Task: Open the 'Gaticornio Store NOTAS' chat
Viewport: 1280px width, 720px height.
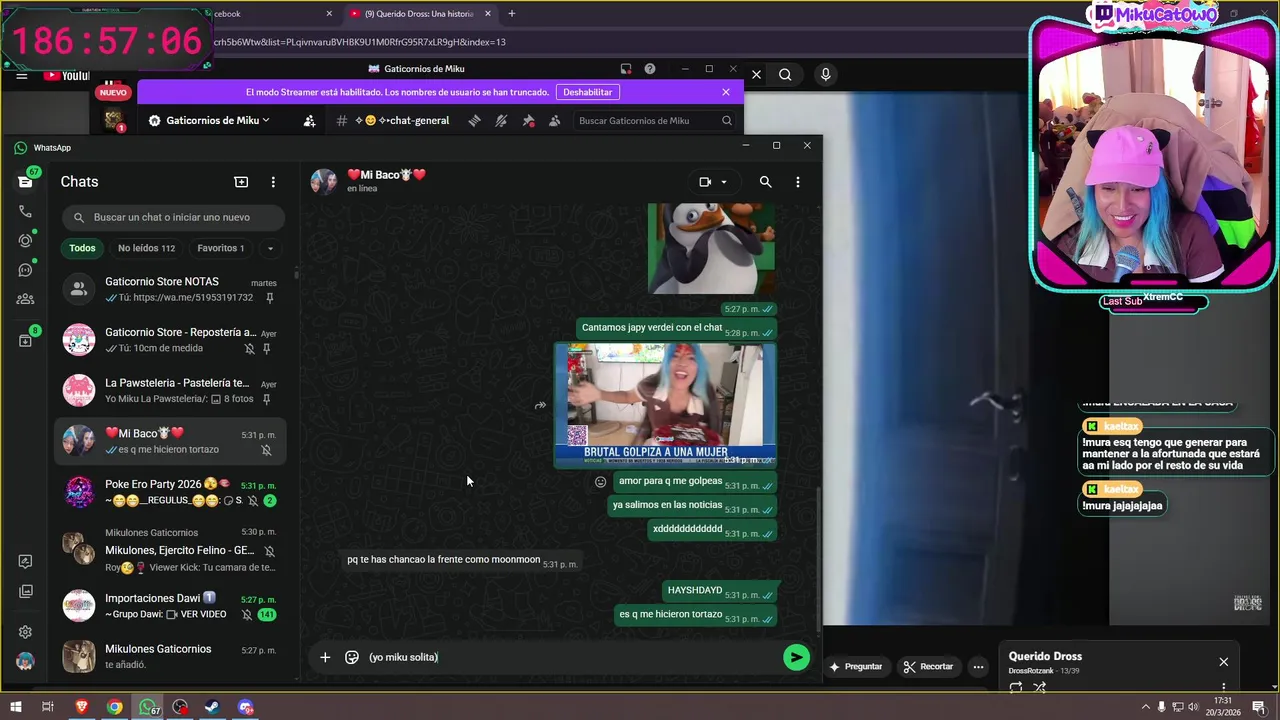Action: [171, 289]
